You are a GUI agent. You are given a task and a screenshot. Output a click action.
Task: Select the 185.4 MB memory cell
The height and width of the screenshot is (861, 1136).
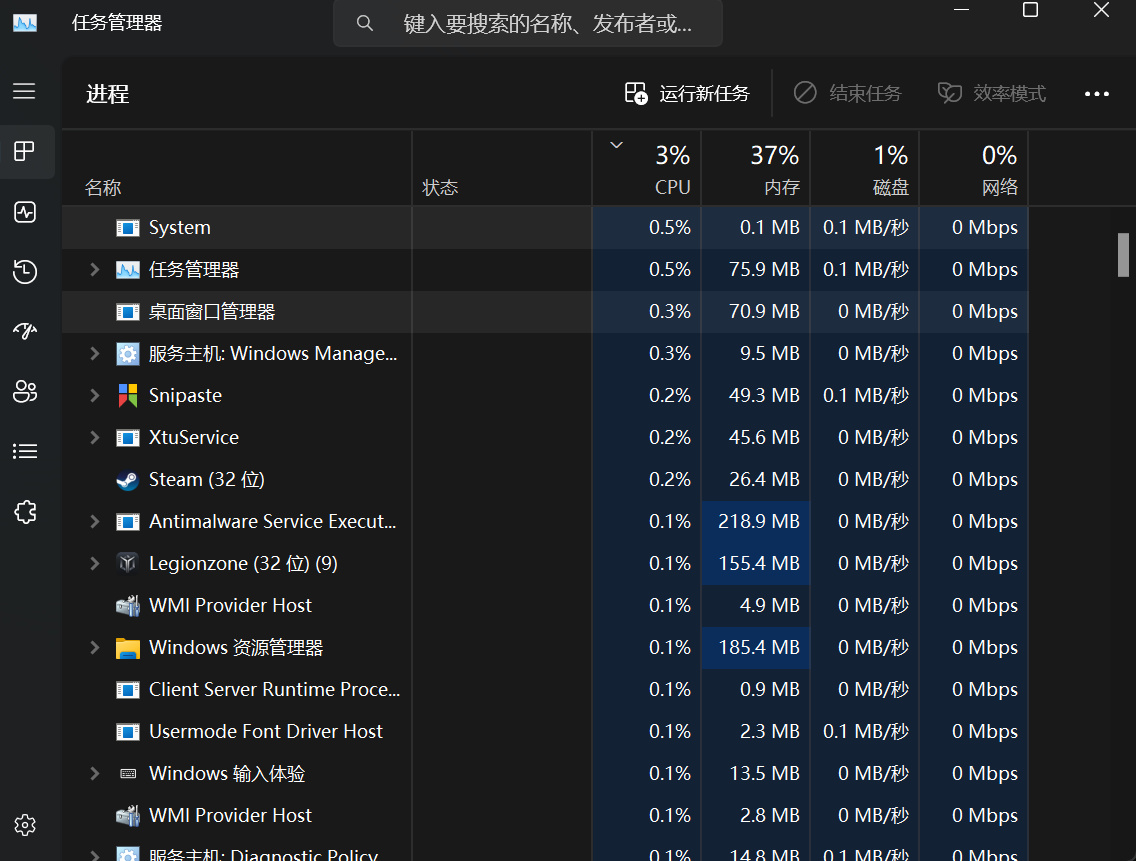coord(756,647)
